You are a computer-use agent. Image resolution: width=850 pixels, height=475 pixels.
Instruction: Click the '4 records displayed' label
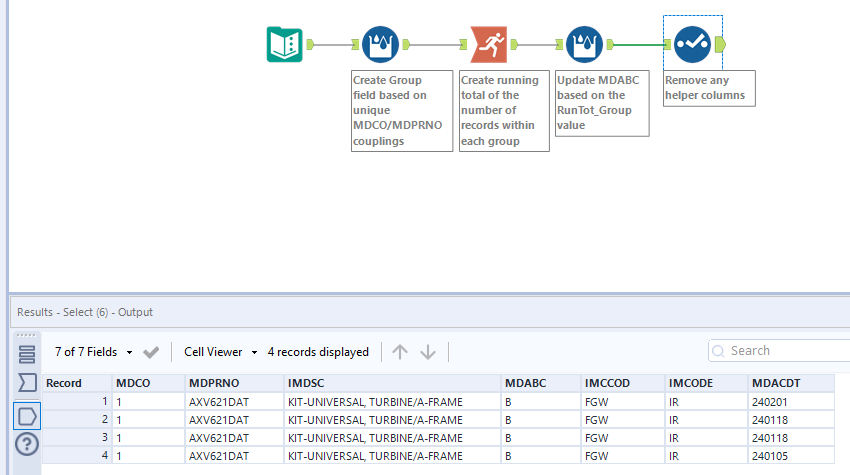318,352
